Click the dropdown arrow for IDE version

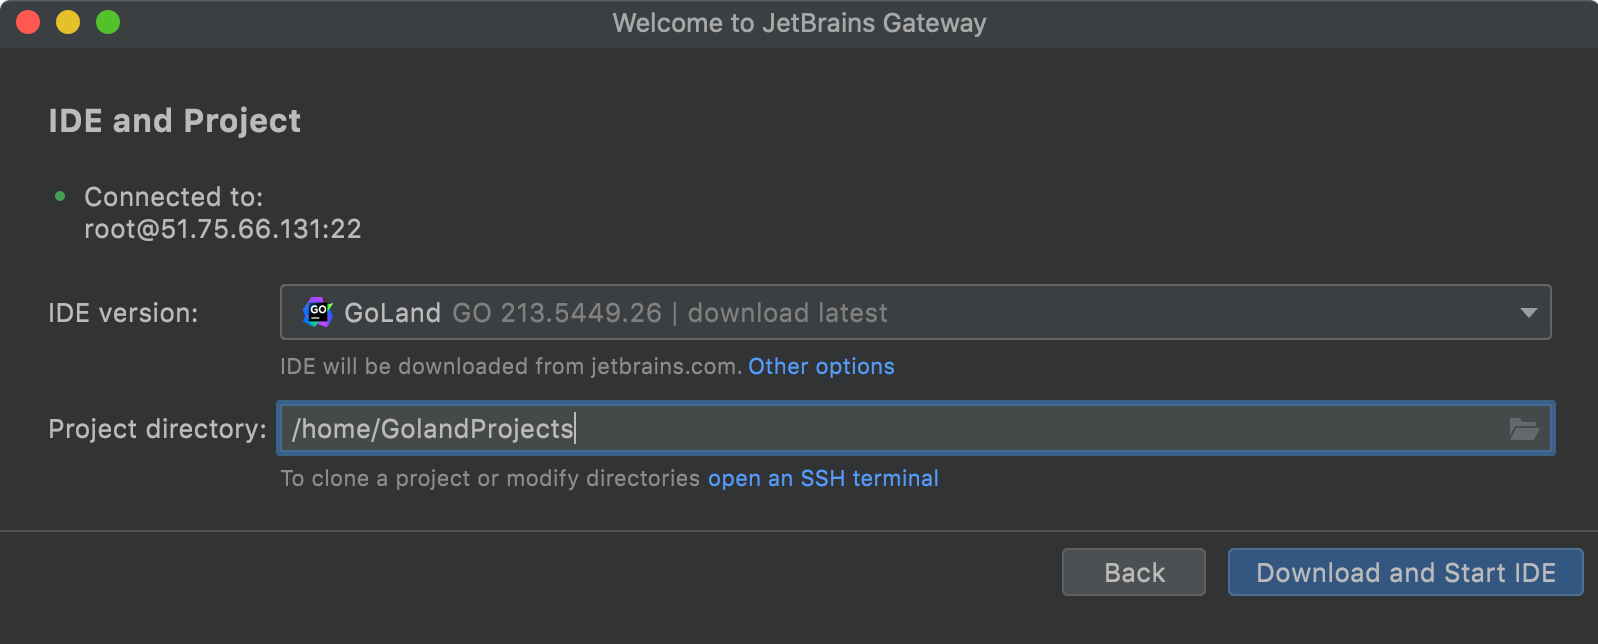pos(1528,312)
